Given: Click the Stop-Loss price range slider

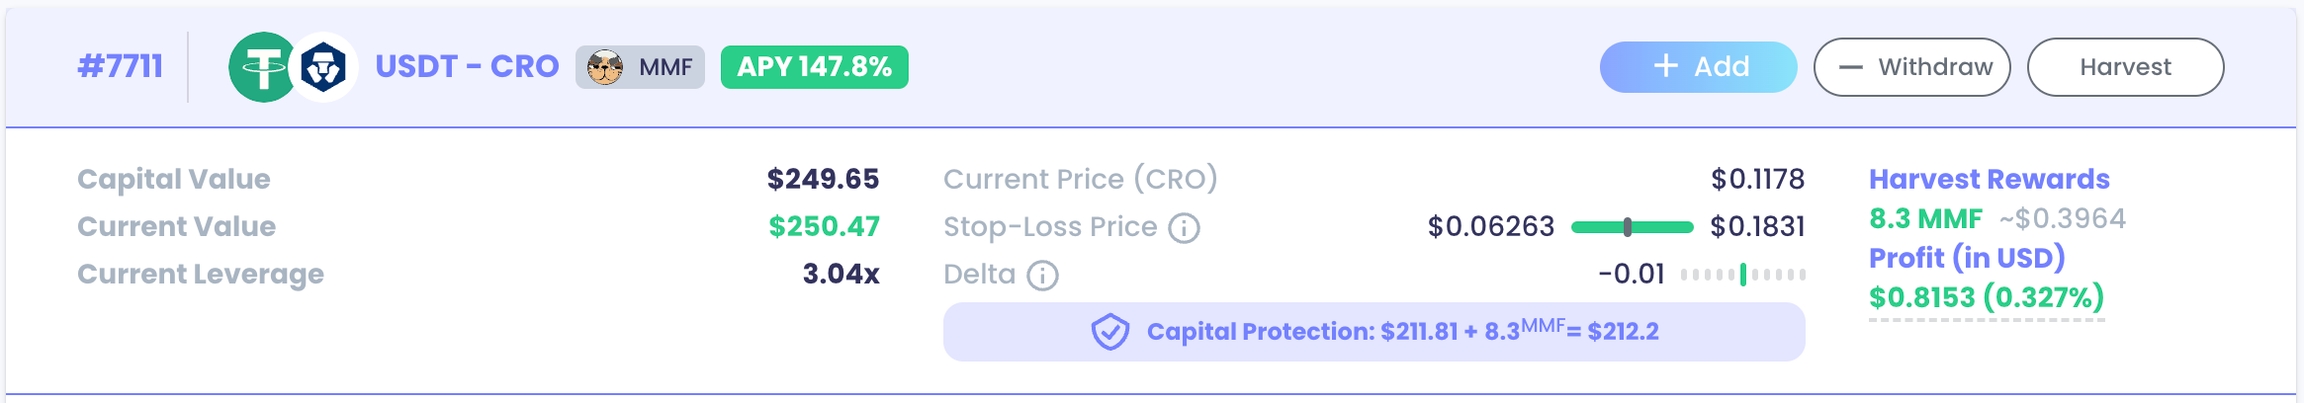Looking at the screenshot, I should (x=1632, y=227).
